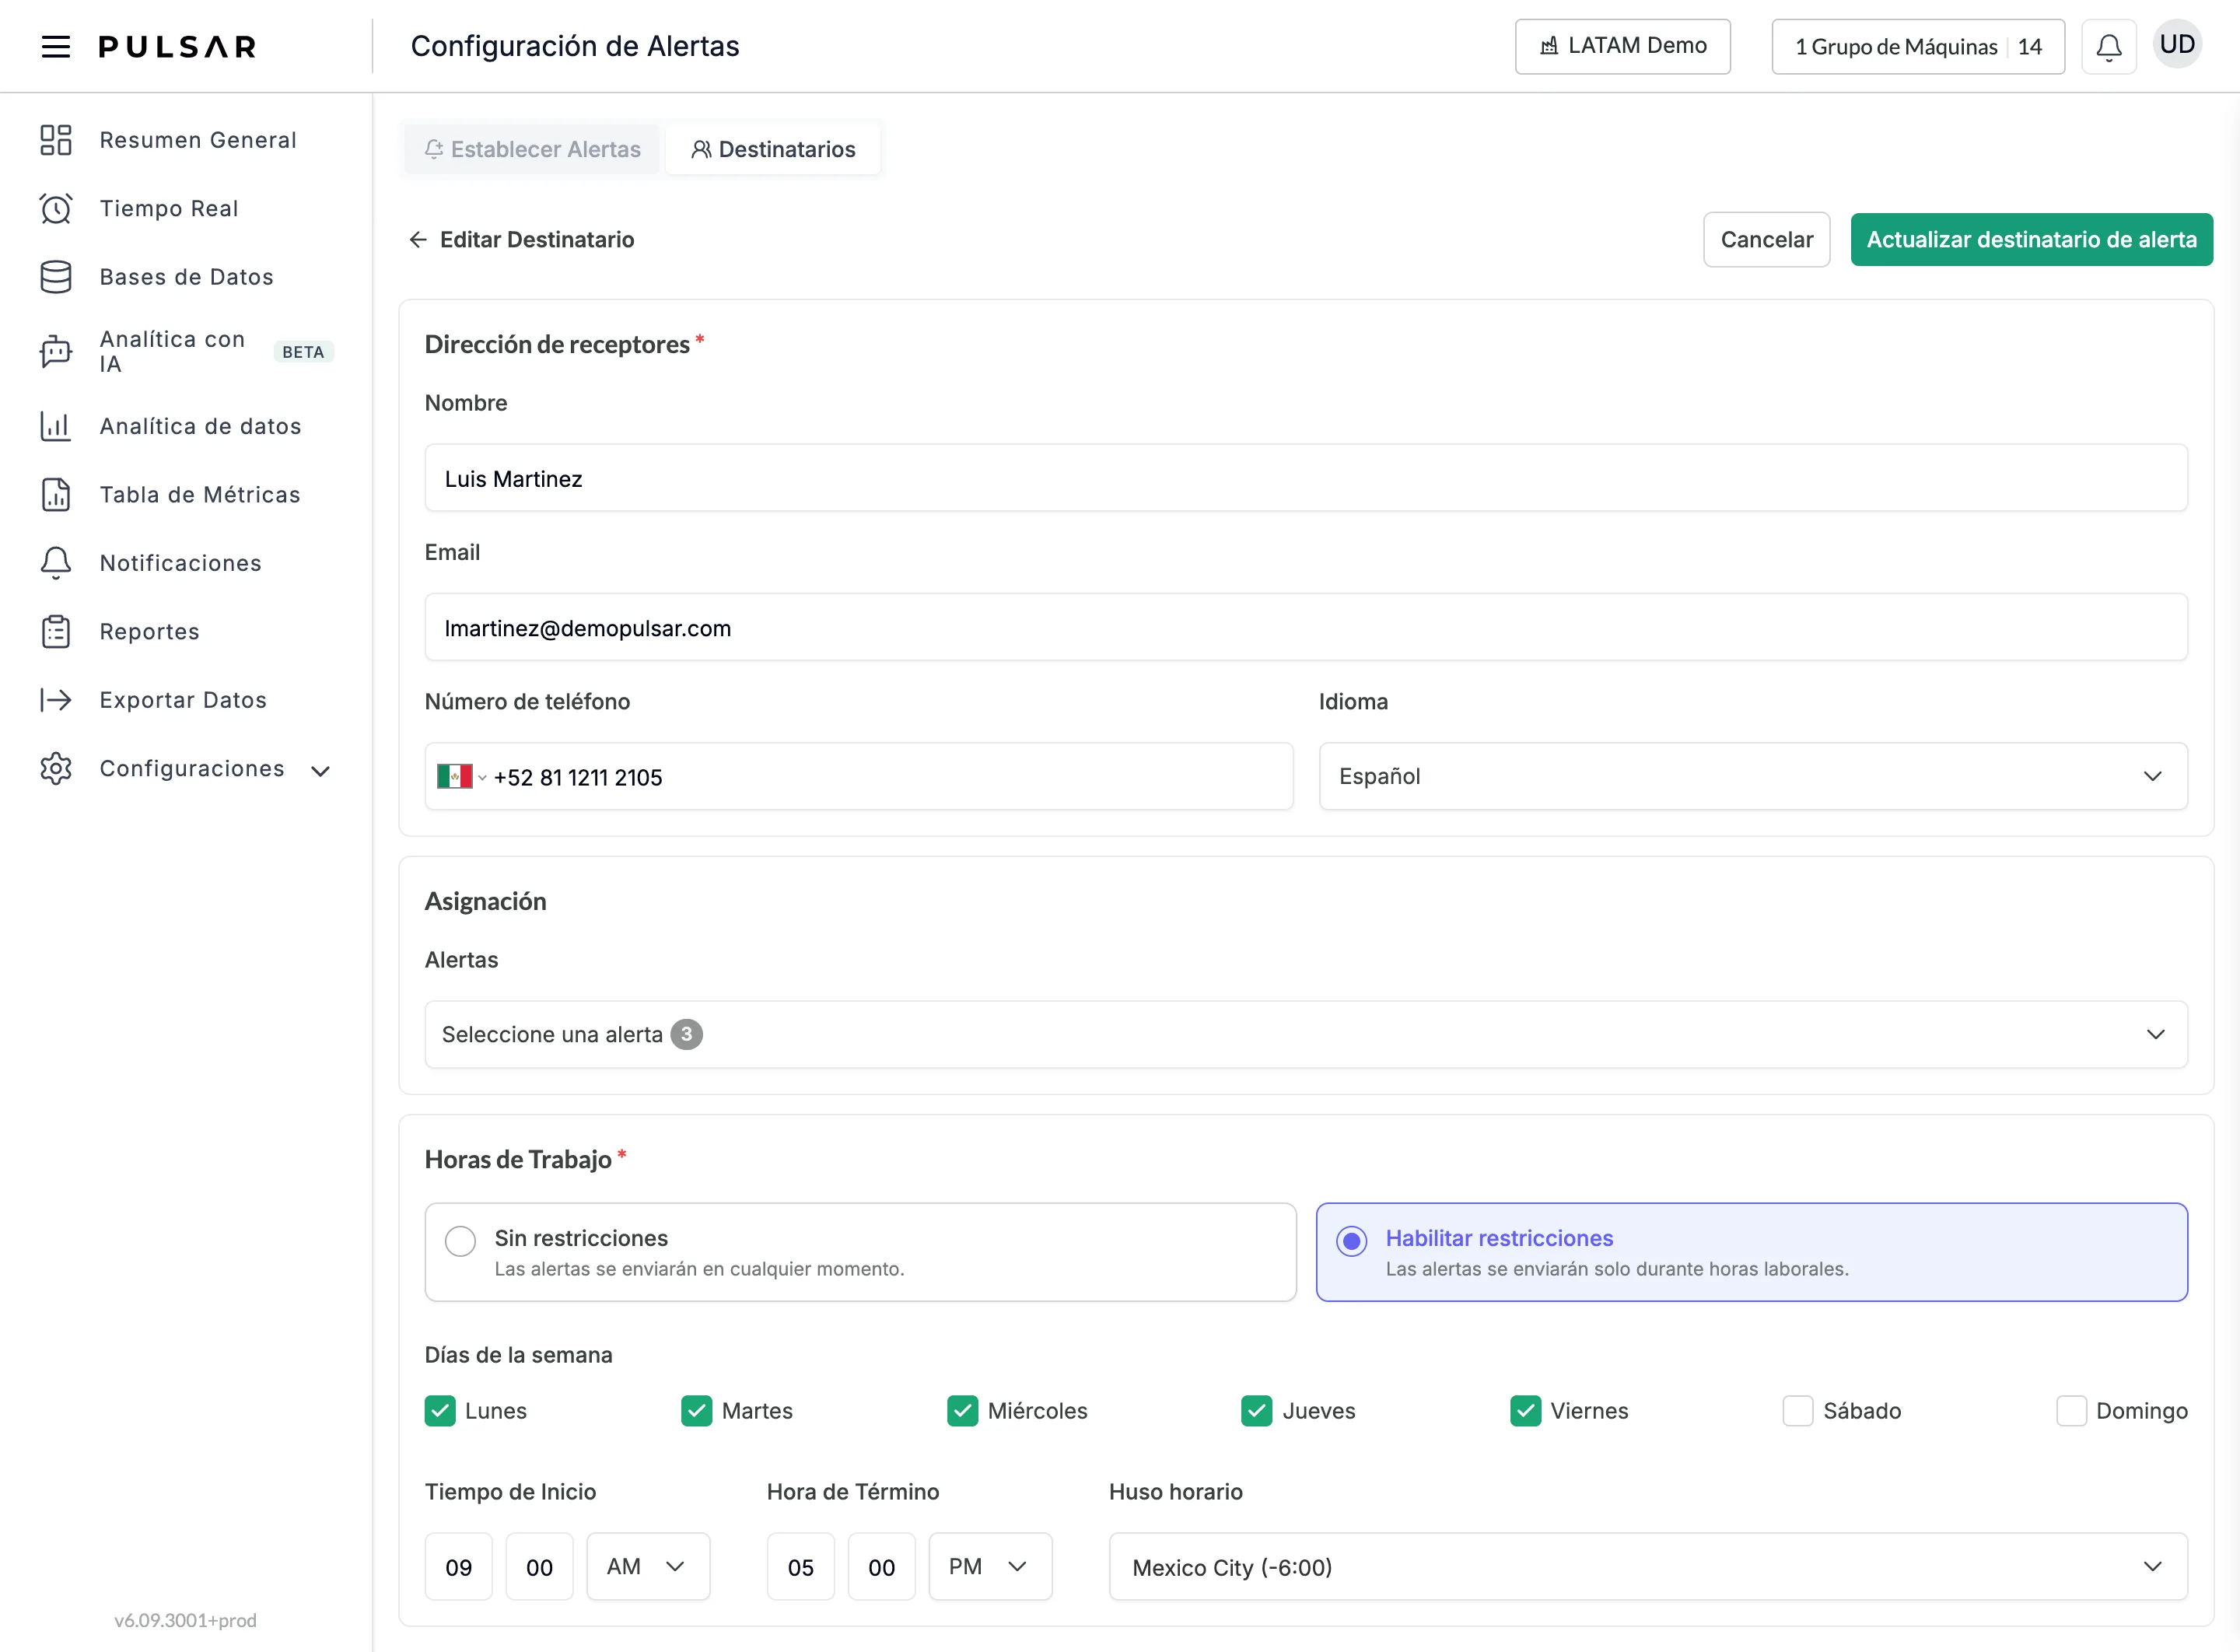Click the Resumen General dashboard icon
Image resolution: width=2240 pixels, height=1652 pixels.
point(56,140)
